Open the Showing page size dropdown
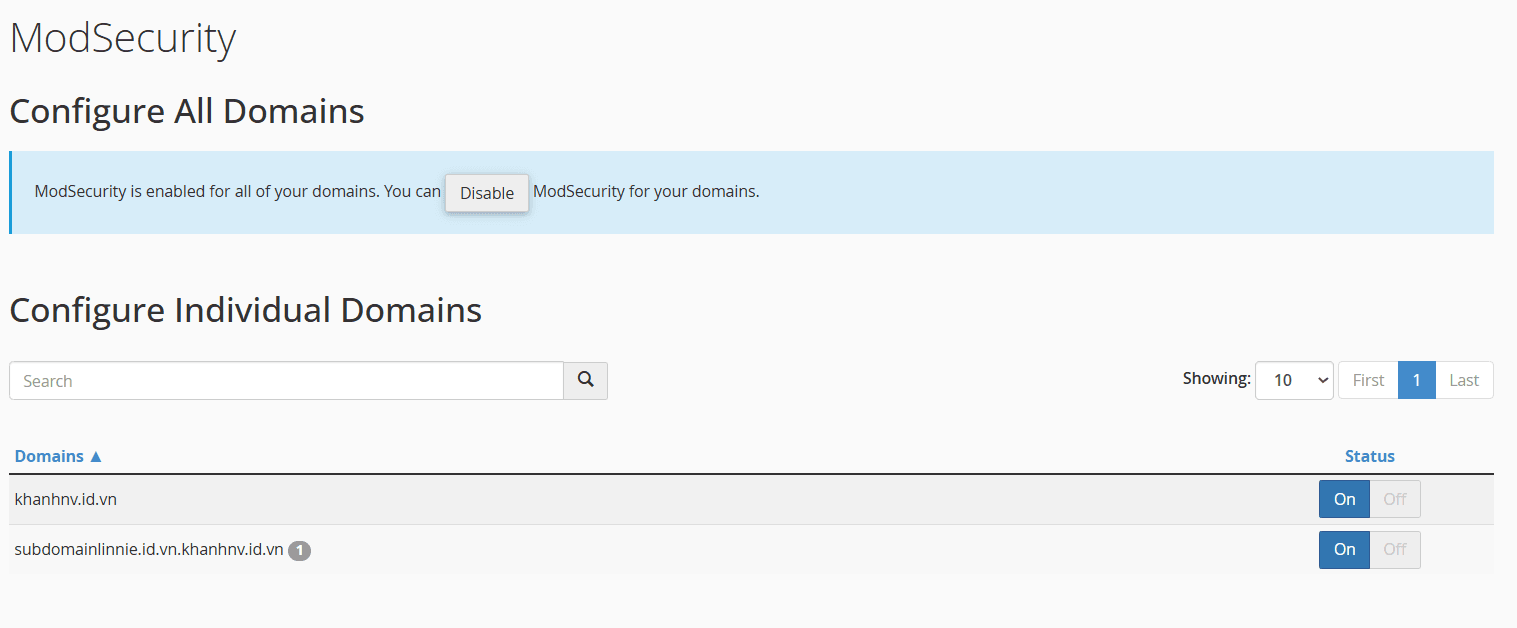 click(x=1294, y=380)
